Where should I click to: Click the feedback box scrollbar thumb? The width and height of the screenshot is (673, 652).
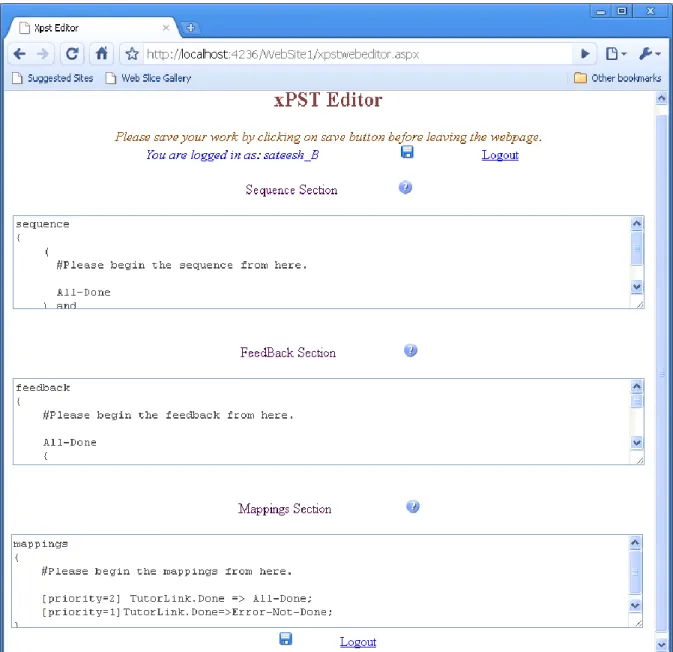tap(637, 401)
